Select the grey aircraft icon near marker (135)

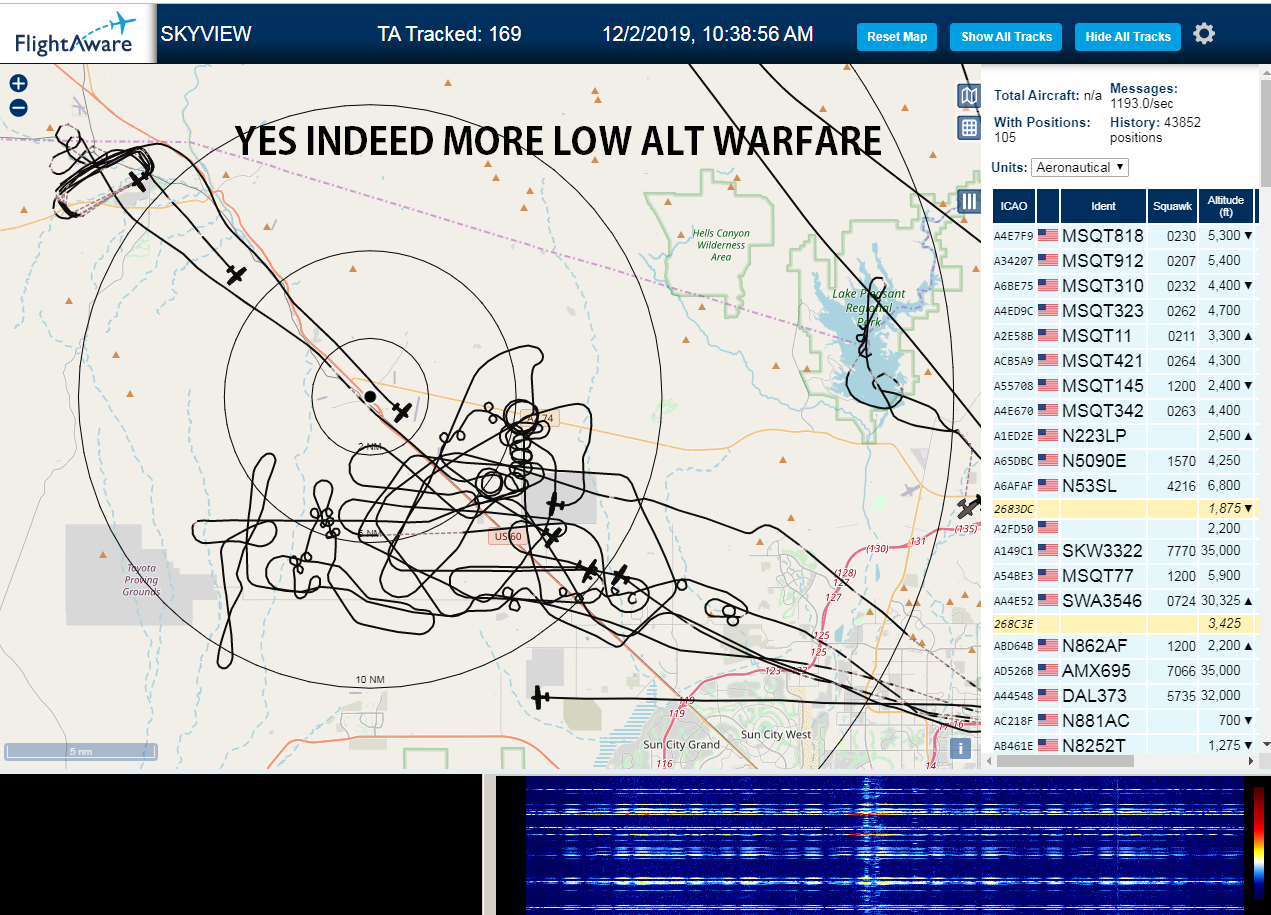point(969,507)
